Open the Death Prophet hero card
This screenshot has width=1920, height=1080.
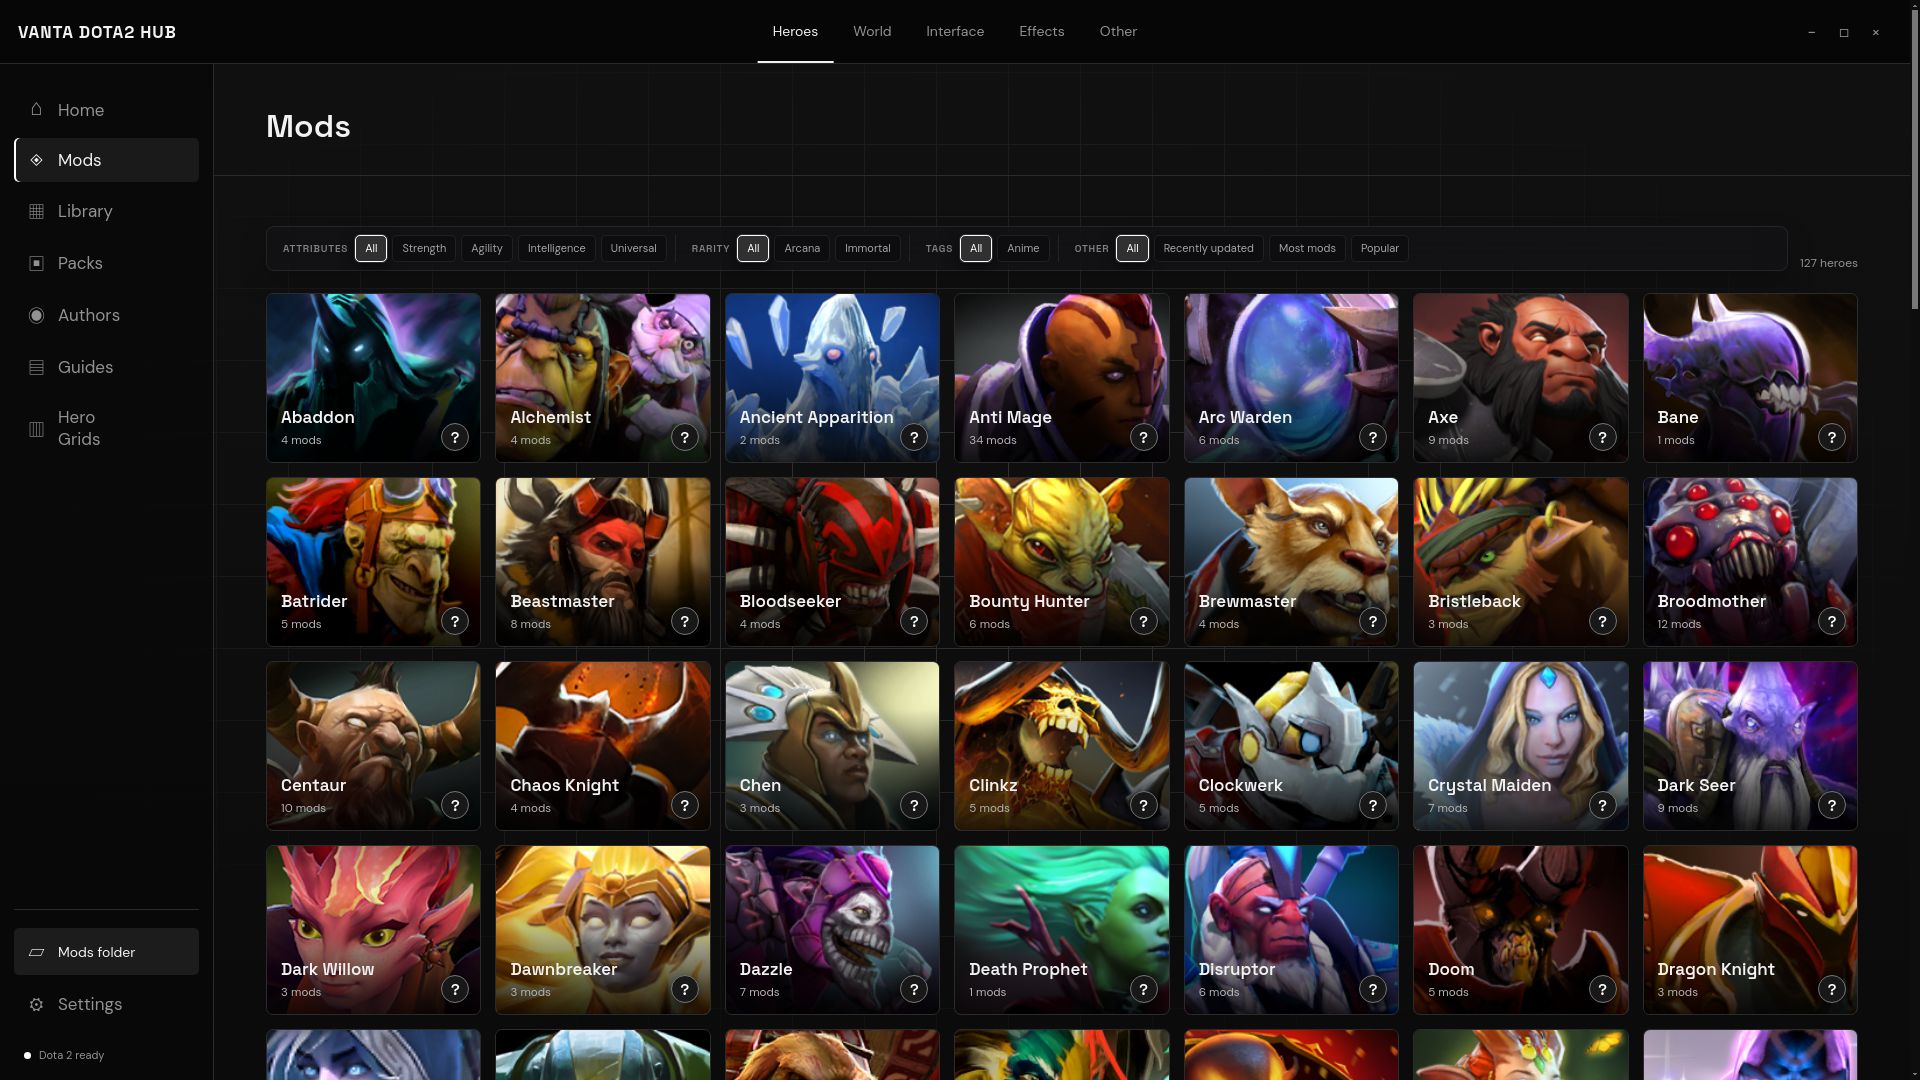(1061, 930)
